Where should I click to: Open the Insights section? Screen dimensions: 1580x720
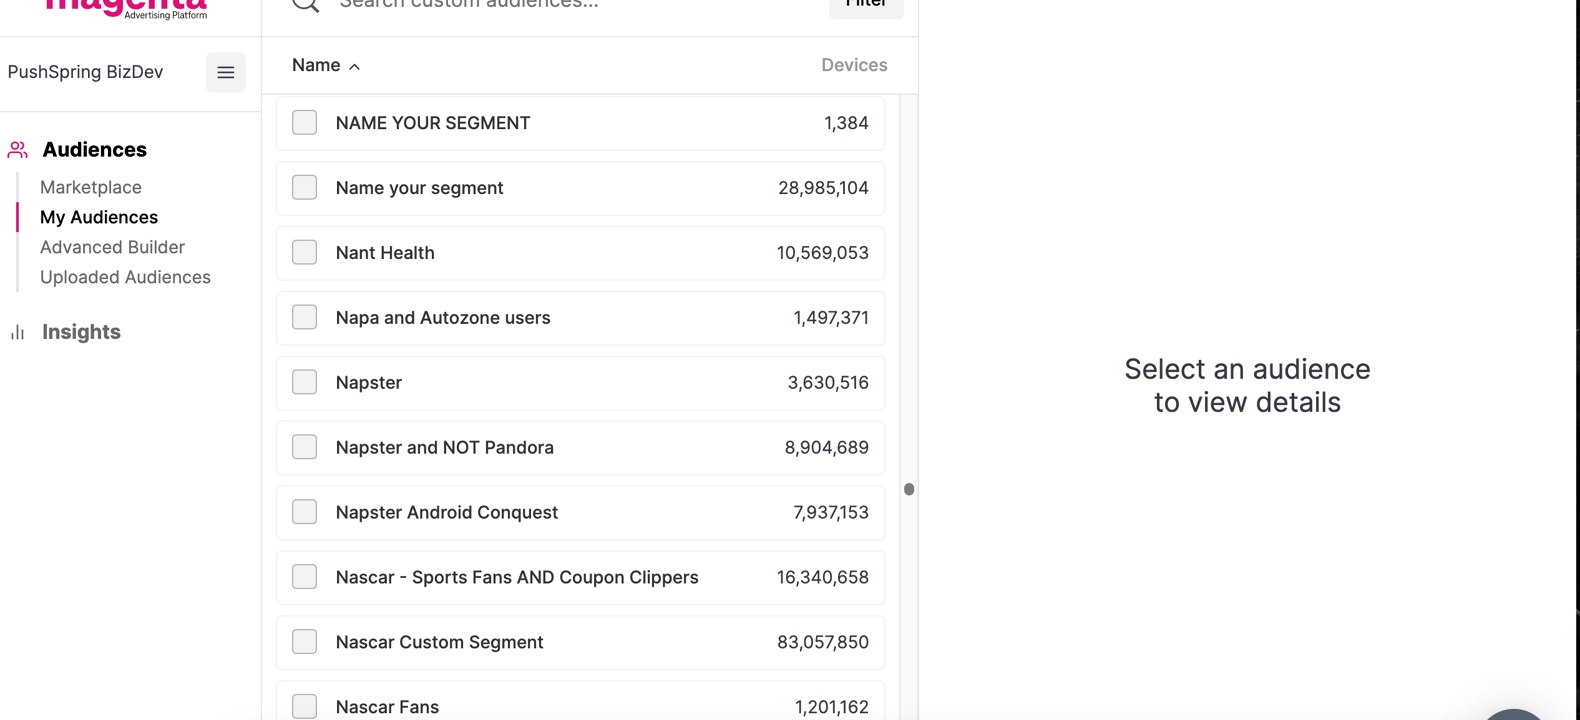click(x=81, y=332)
